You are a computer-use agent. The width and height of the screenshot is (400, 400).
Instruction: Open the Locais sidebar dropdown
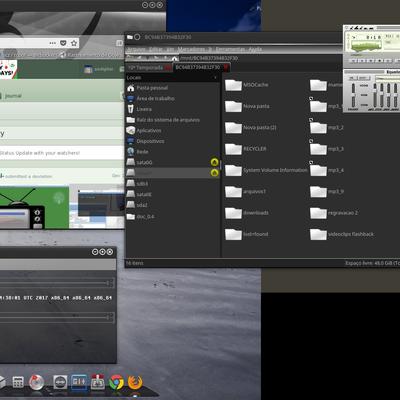coord(172,78)
